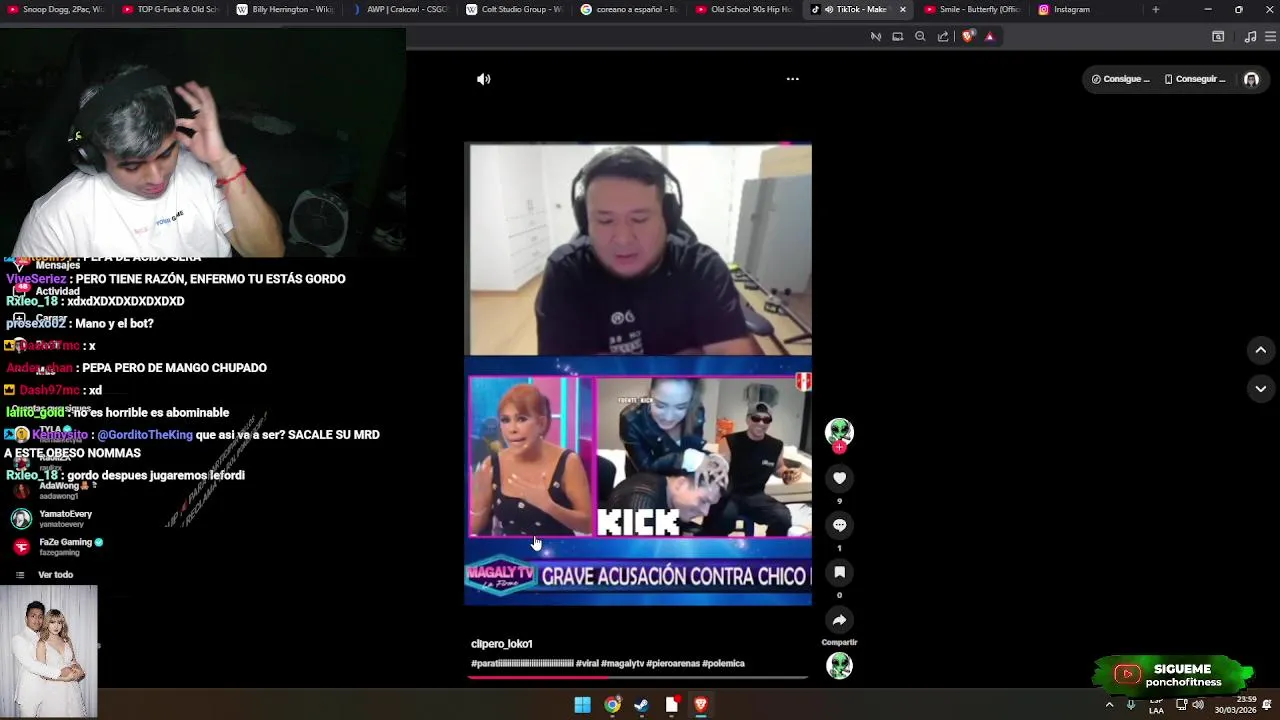The image size is (1280, 720).
Task: Switch to Colt Studio Group tab
Action: 516,10
